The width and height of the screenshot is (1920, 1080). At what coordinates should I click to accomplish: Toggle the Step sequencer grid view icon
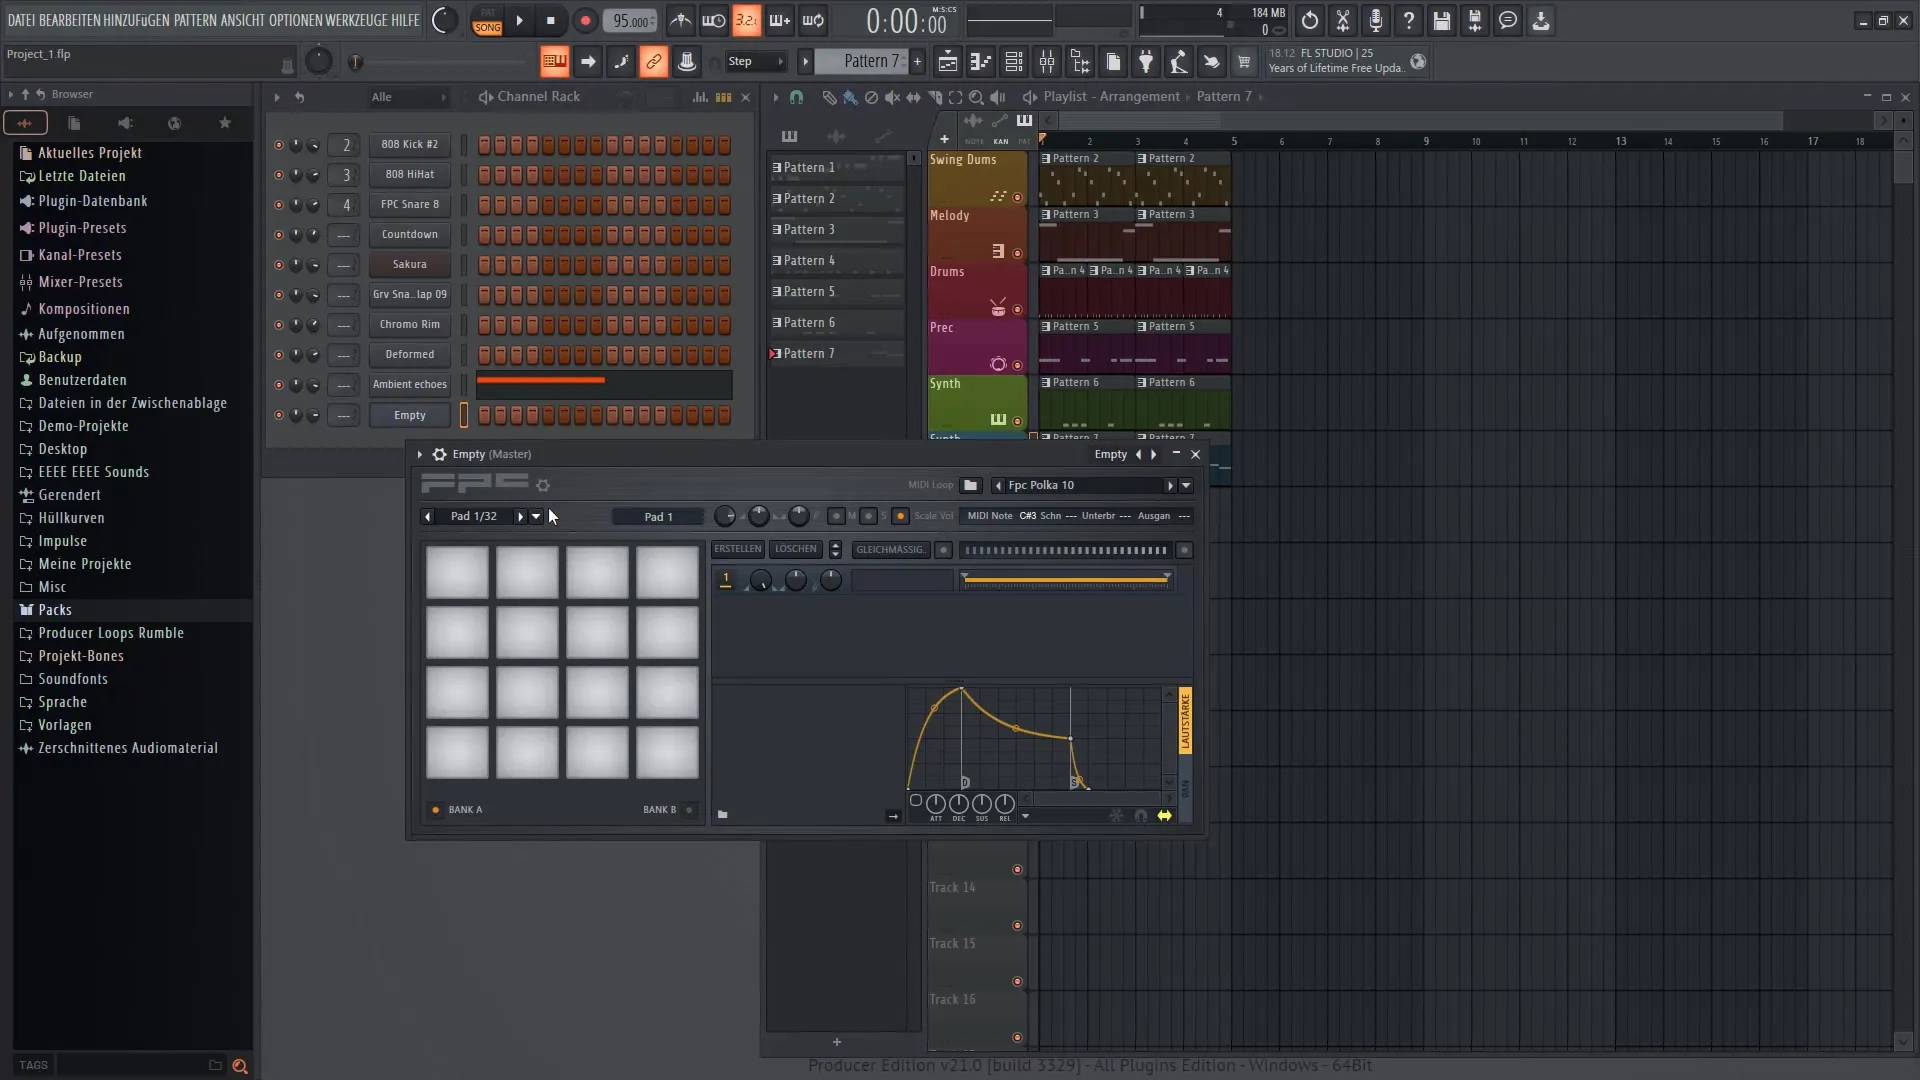click(724, 96)
